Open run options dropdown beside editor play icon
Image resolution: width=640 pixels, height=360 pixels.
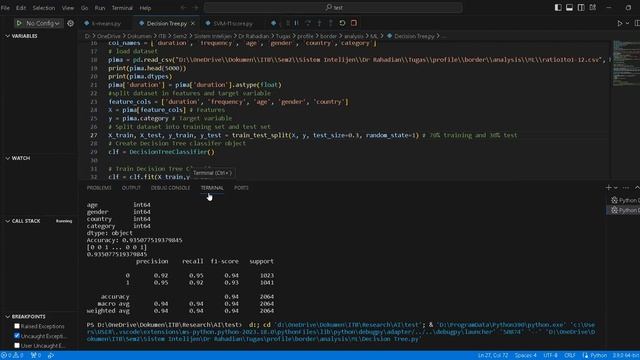click(x=628, y=24)
